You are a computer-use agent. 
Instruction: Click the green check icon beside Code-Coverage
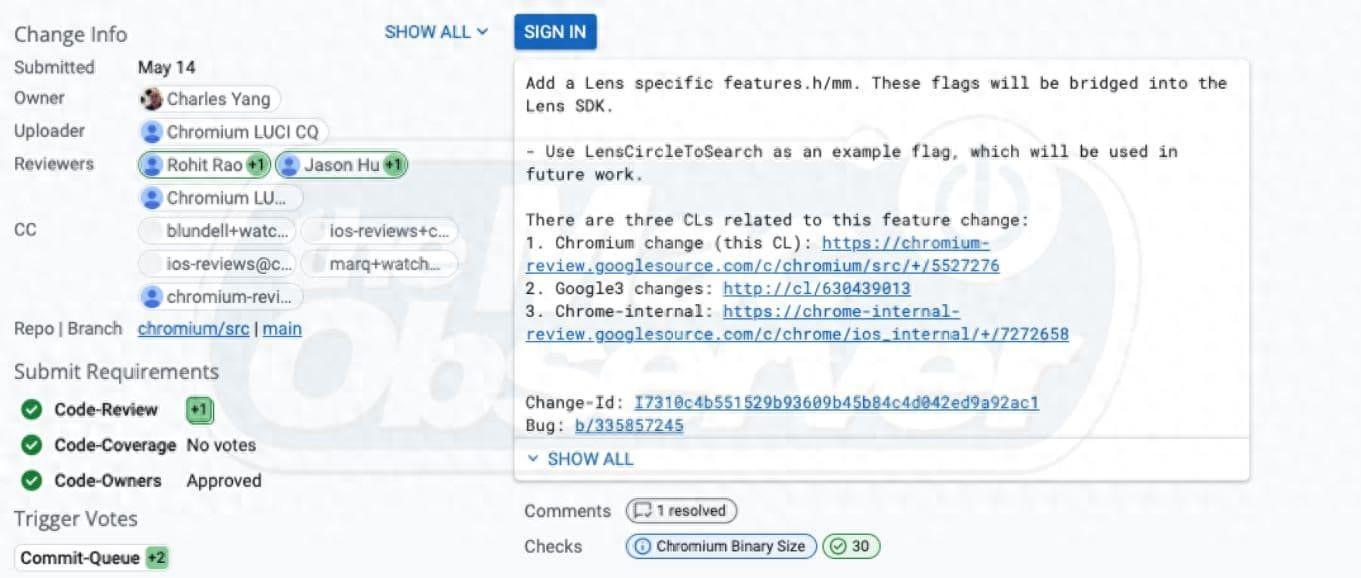click(x=32, y=445)
